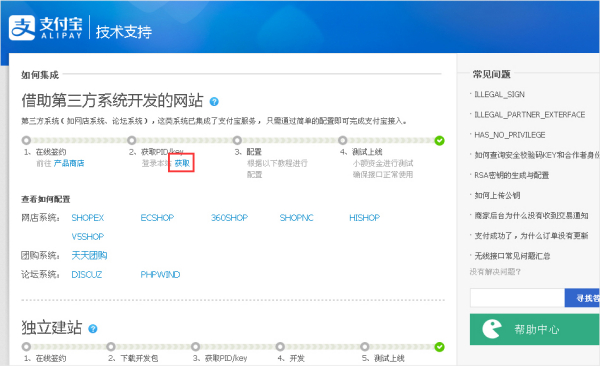The width and height of the screenshot is (600, 366).
Task: Open 360SHOP configuration guide
Action: click(x=229, y=218)
